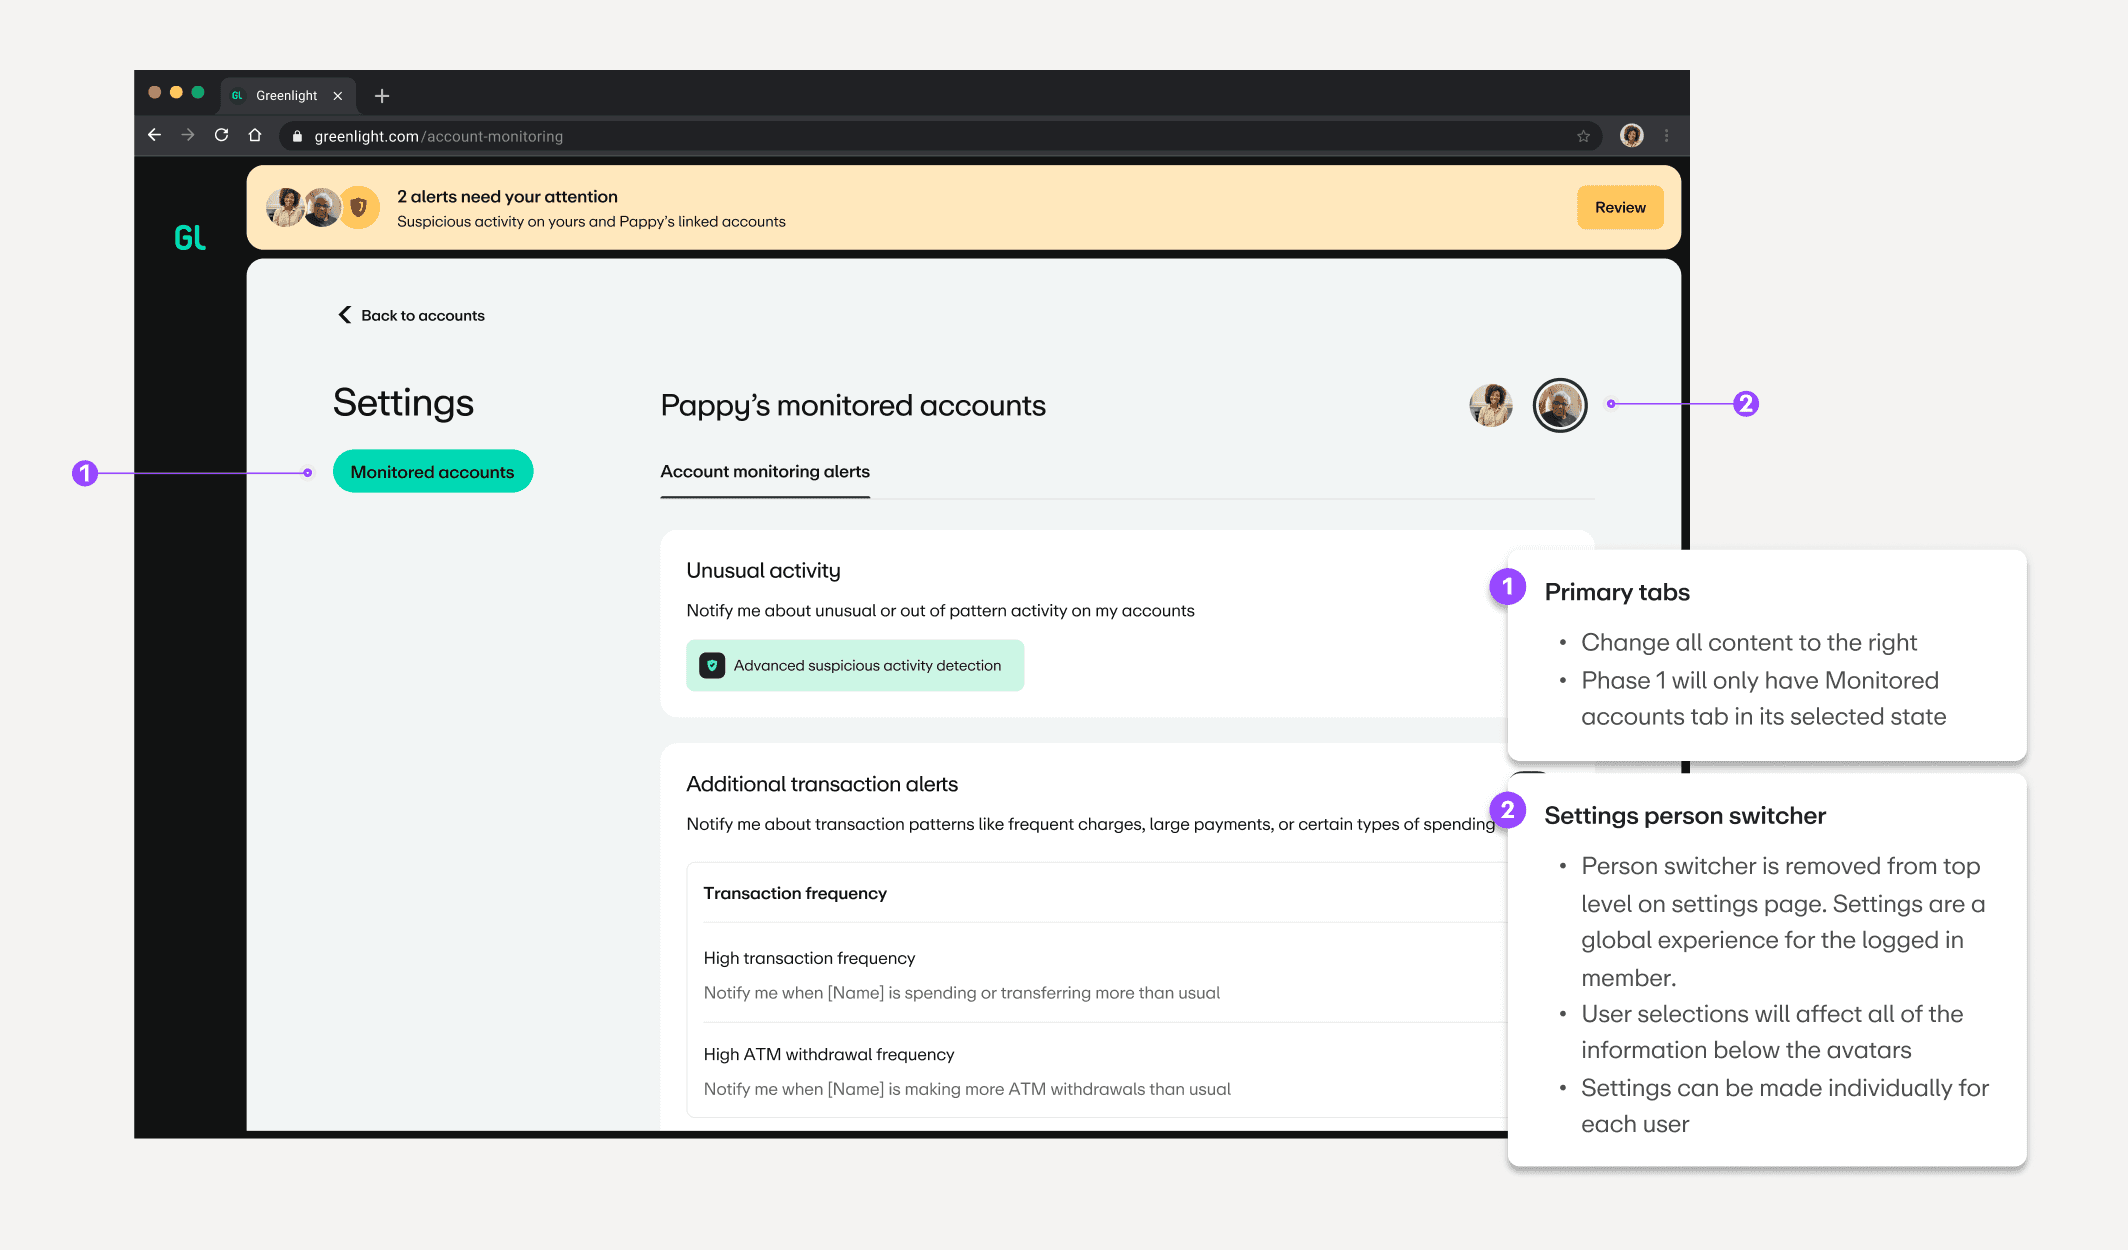2128x1250 pixels.
Task: Click the browser forward arrow
Action: click(188, 135)
